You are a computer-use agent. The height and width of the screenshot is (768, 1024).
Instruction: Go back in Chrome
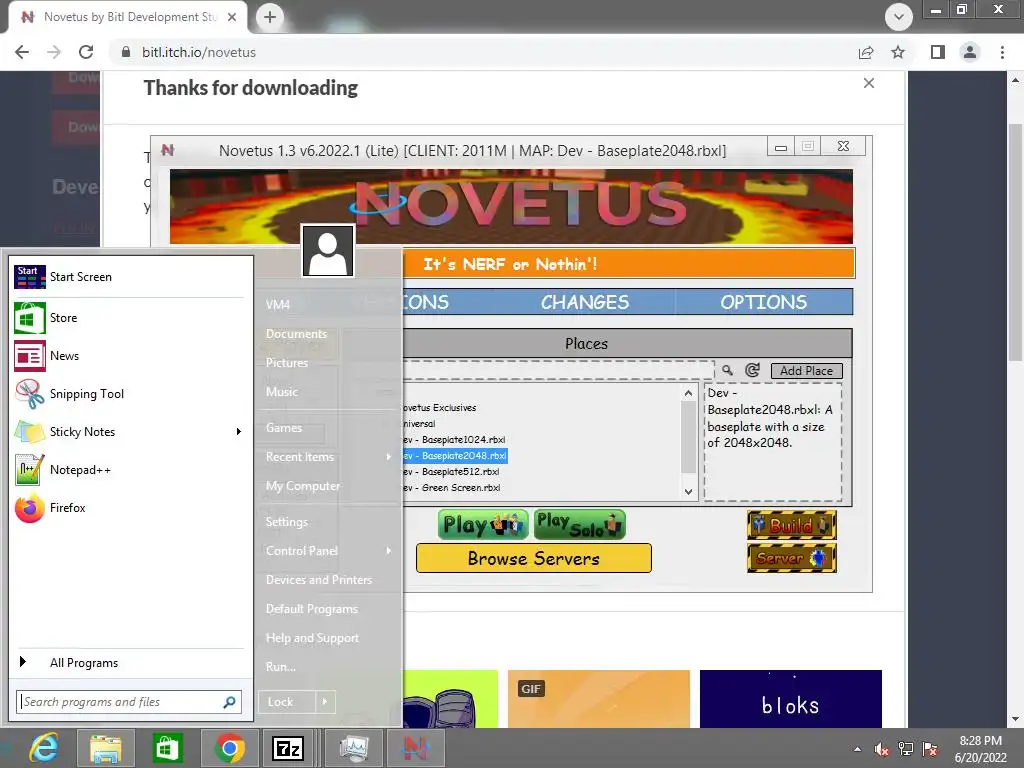(x=22, y=52)
